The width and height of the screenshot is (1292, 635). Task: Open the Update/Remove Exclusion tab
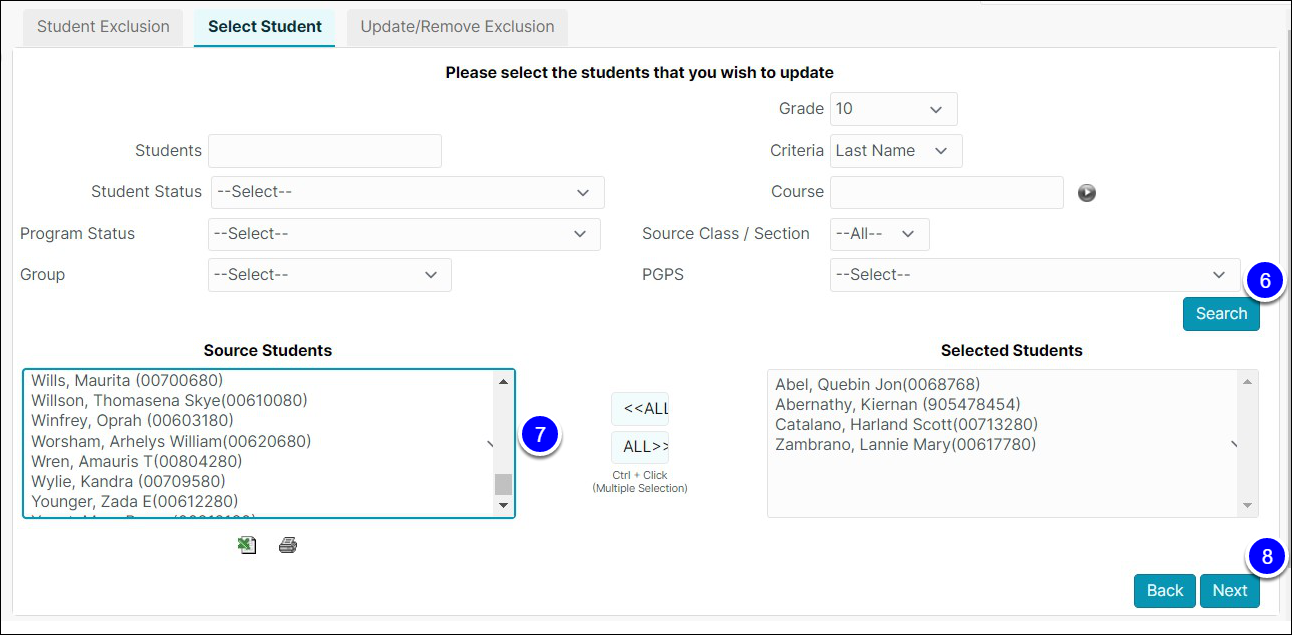point(457,27)
